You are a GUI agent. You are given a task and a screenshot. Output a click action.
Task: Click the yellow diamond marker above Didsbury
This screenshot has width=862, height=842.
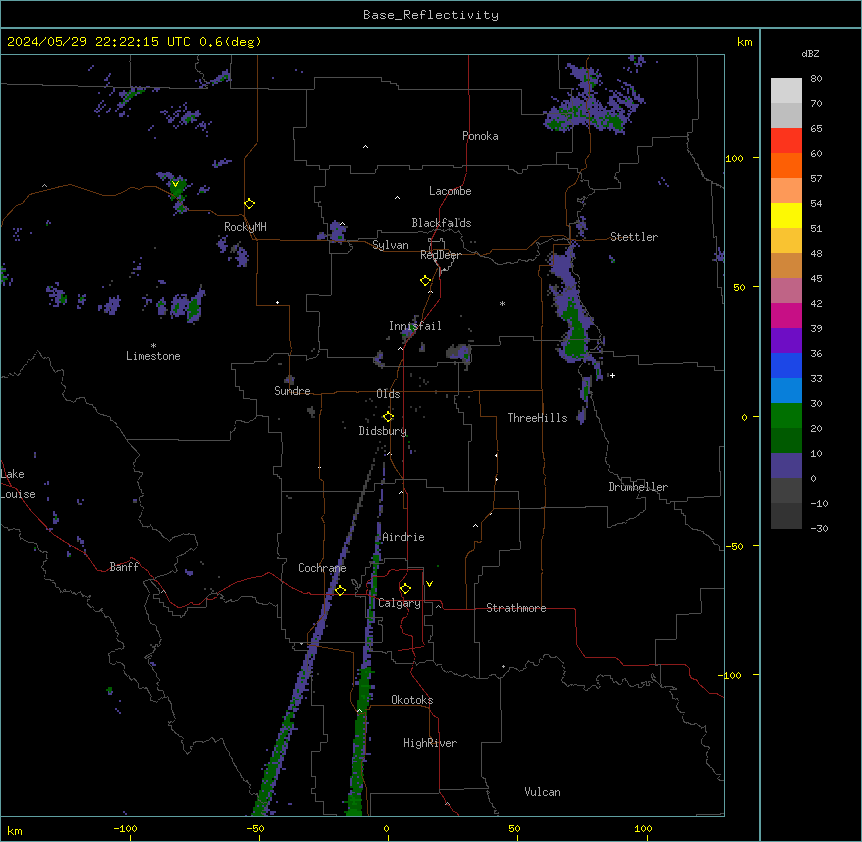click(388, 417)
